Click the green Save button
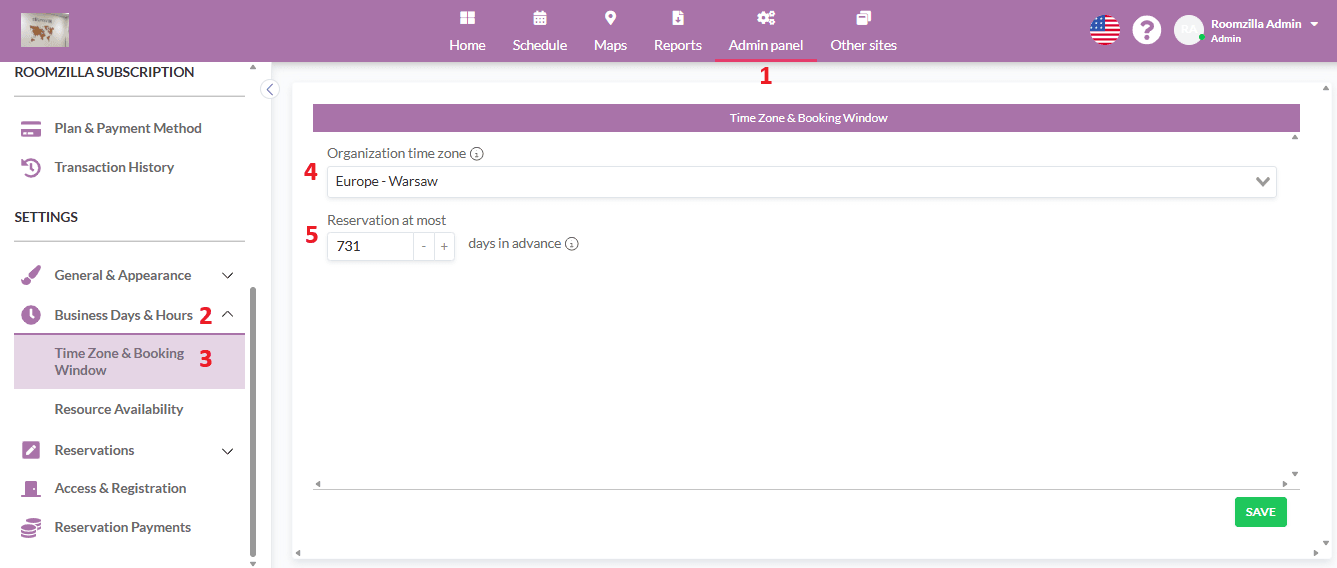Screen dimensions: 1337x568 1260,512
